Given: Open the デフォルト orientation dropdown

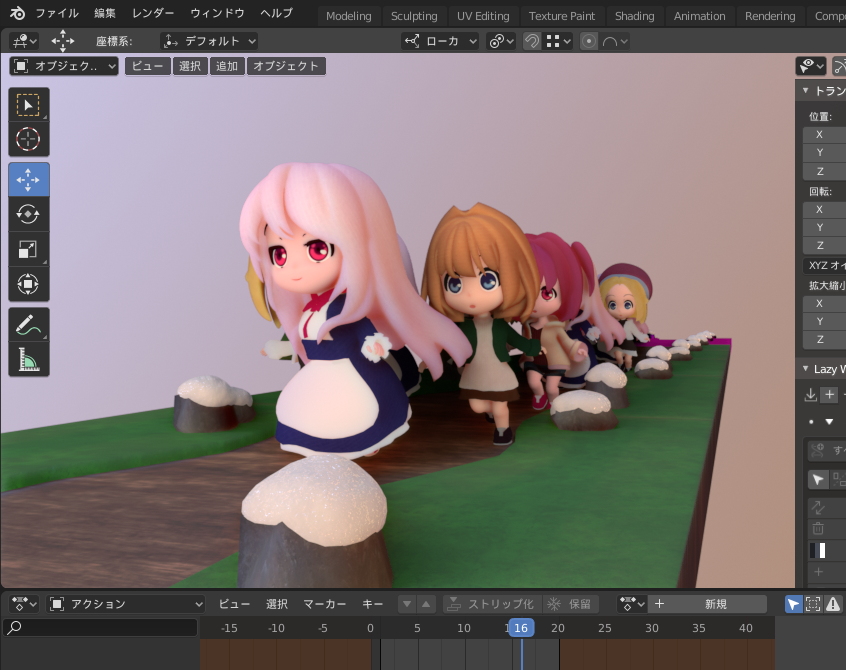Looking at the screenshot, I should (209, 41).
